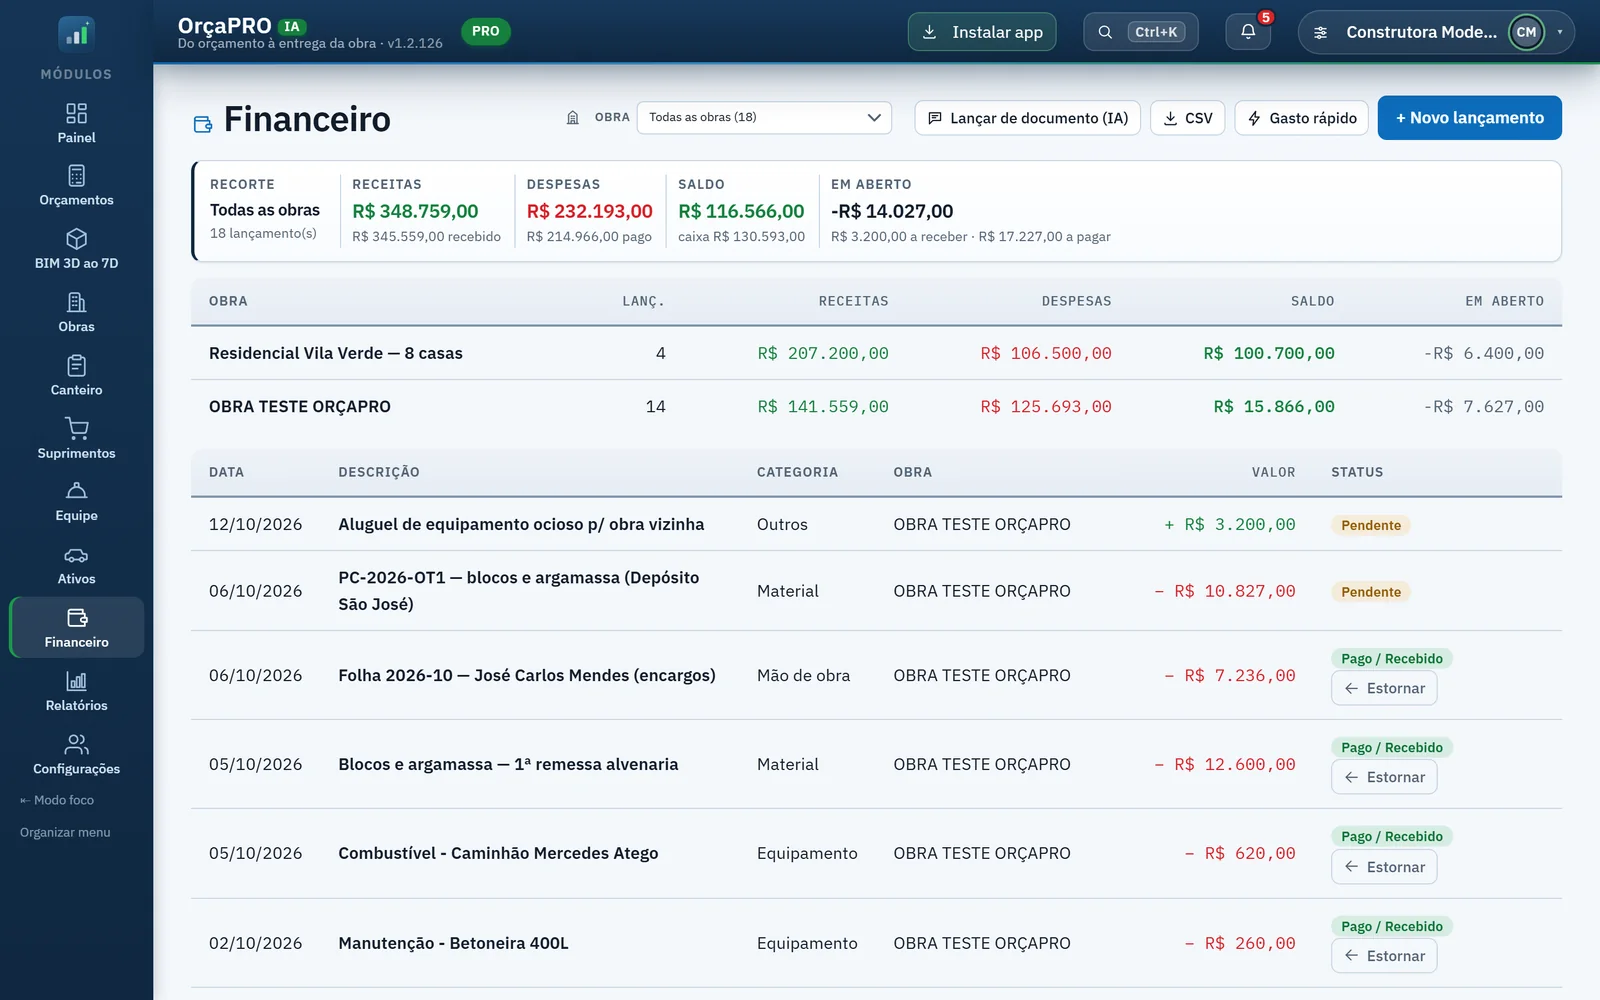Open the Painel module

76,124
